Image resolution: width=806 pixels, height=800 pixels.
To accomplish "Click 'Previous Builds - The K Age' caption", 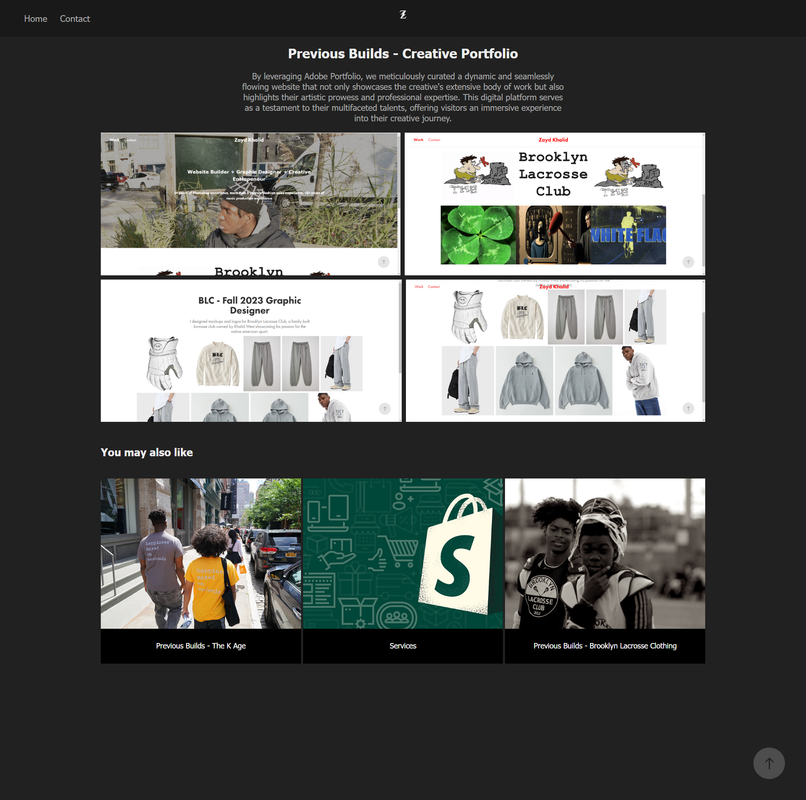I will tap(201, 646).
